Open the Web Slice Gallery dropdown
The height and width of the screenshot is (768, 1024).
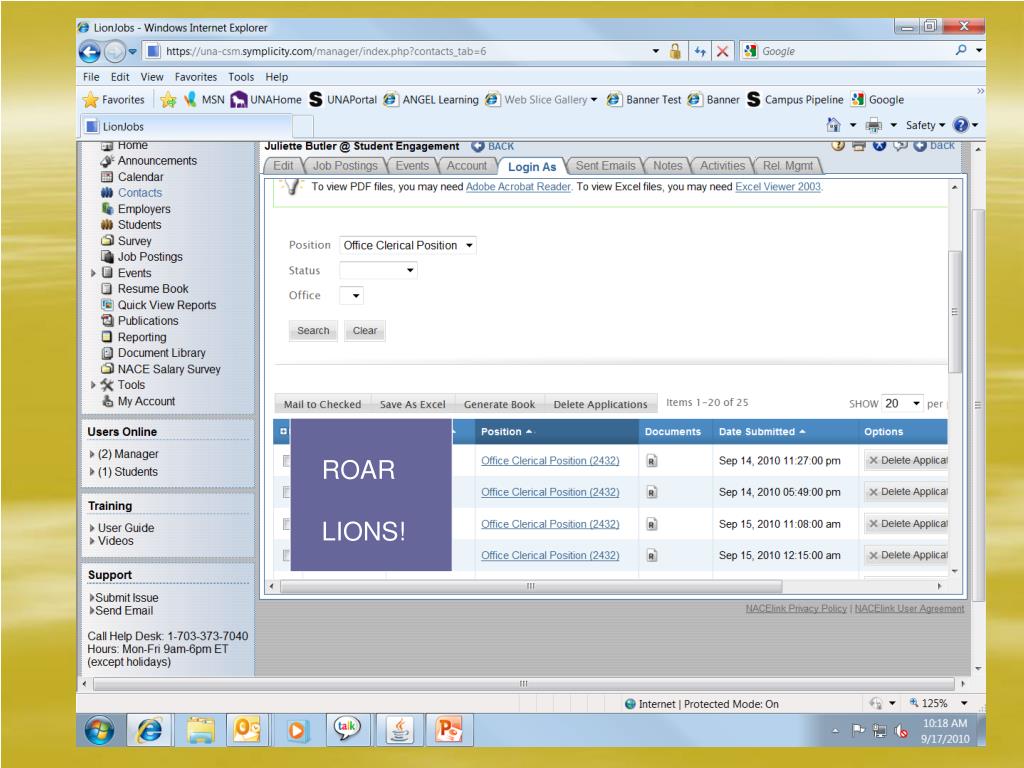(x=594, y=100)
